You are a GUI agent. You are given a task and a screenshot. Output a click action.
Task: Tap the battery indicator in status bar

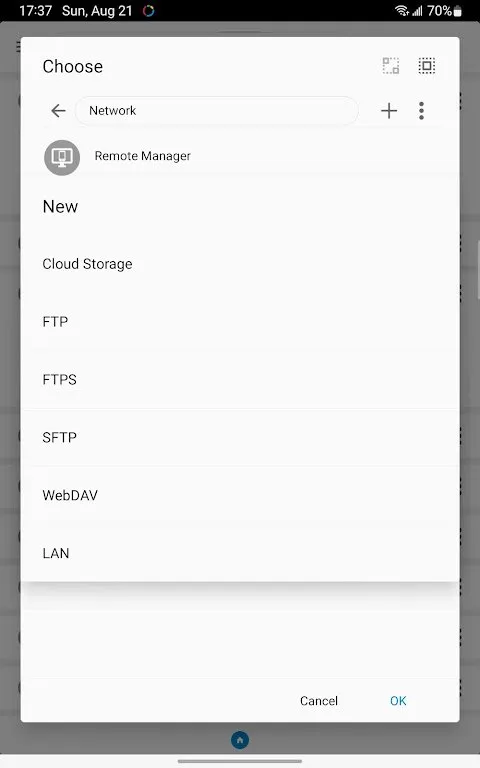click(x=457, y=11)
